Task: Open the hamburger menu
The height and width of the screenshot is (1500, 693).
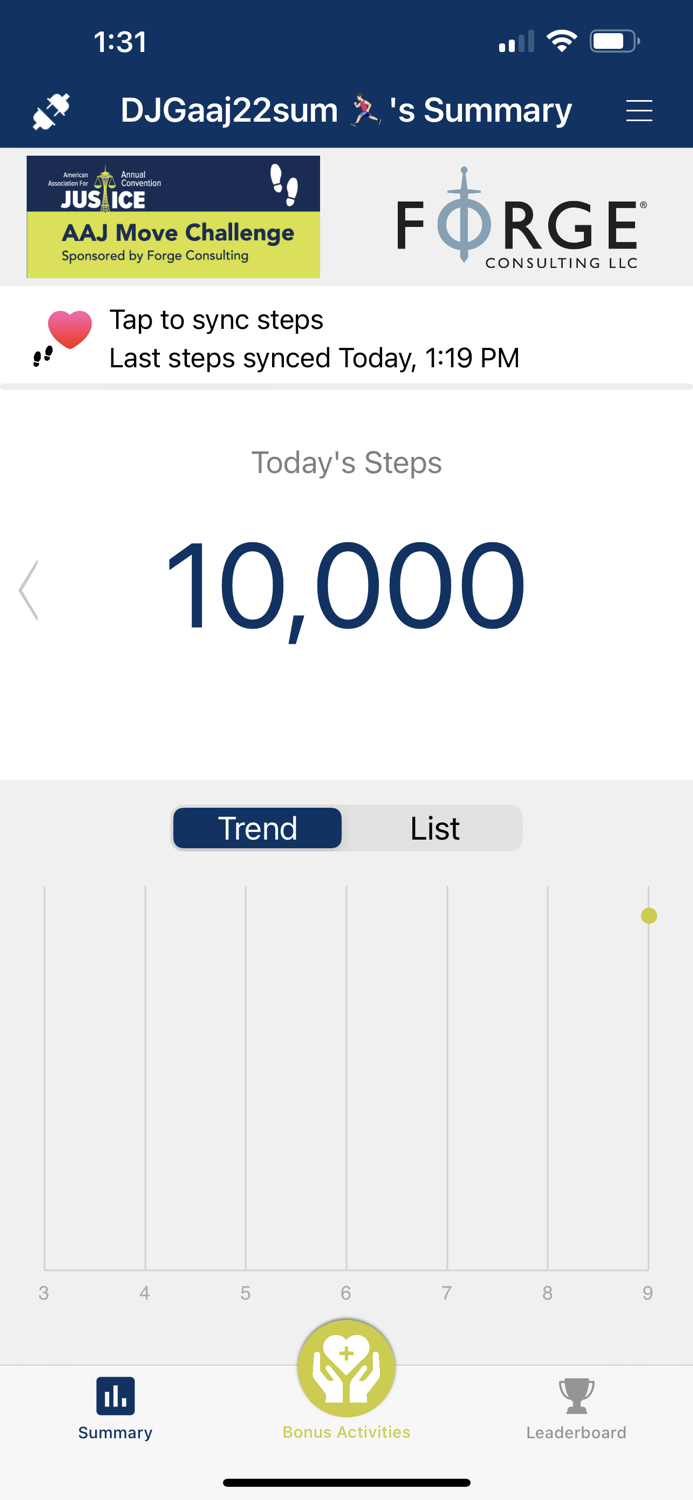Action: click(x=639, y=111)
